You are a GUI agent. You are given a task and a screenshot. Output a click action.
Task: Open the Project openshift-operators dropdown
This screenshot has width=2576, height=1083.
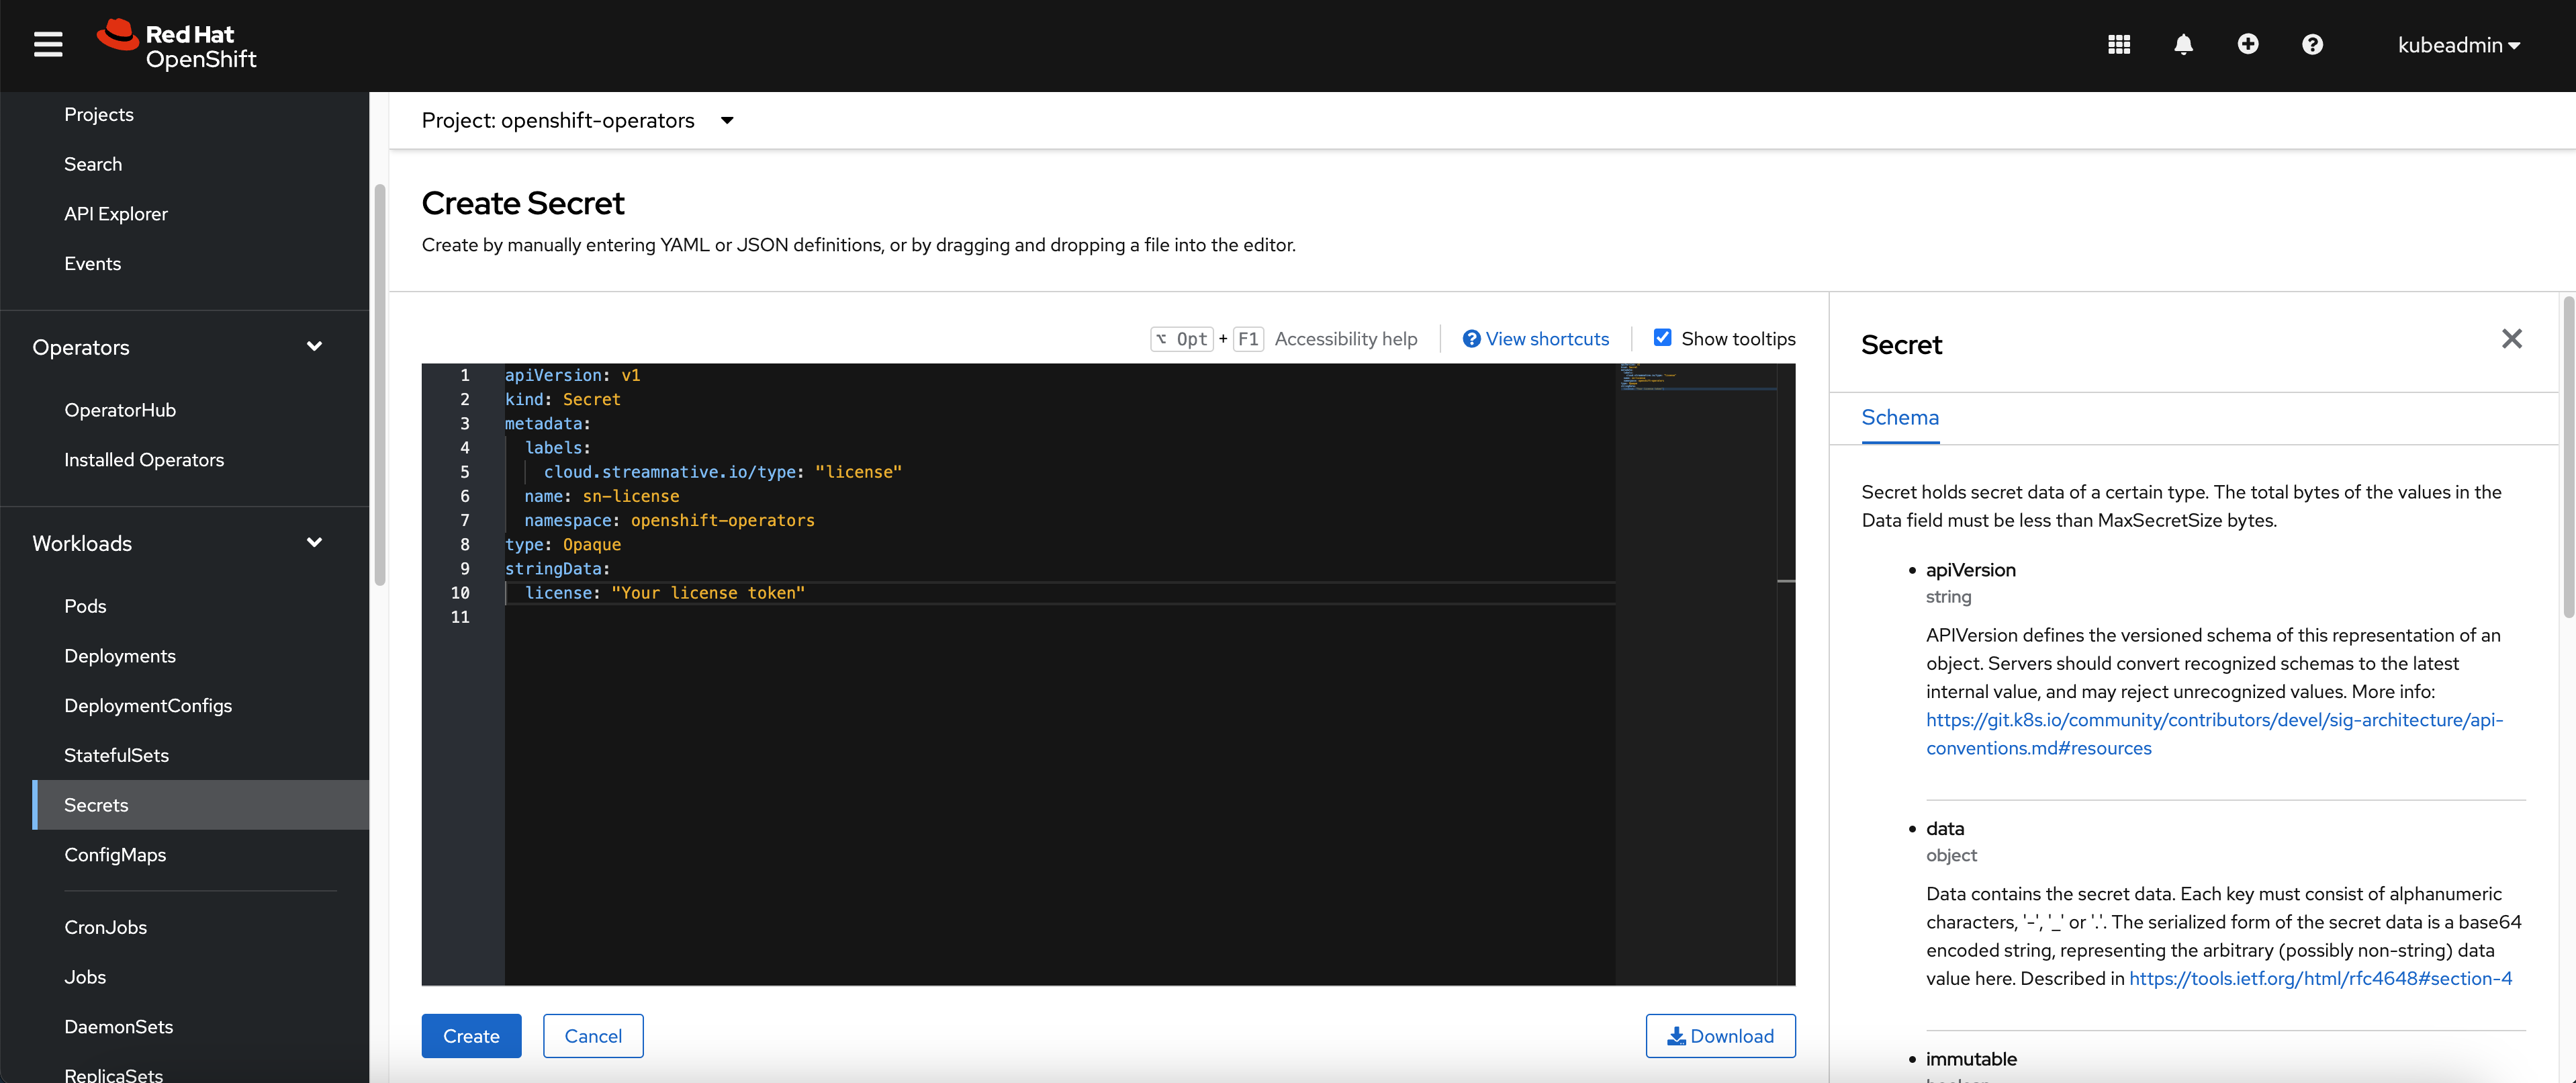[x=578, y=121]
